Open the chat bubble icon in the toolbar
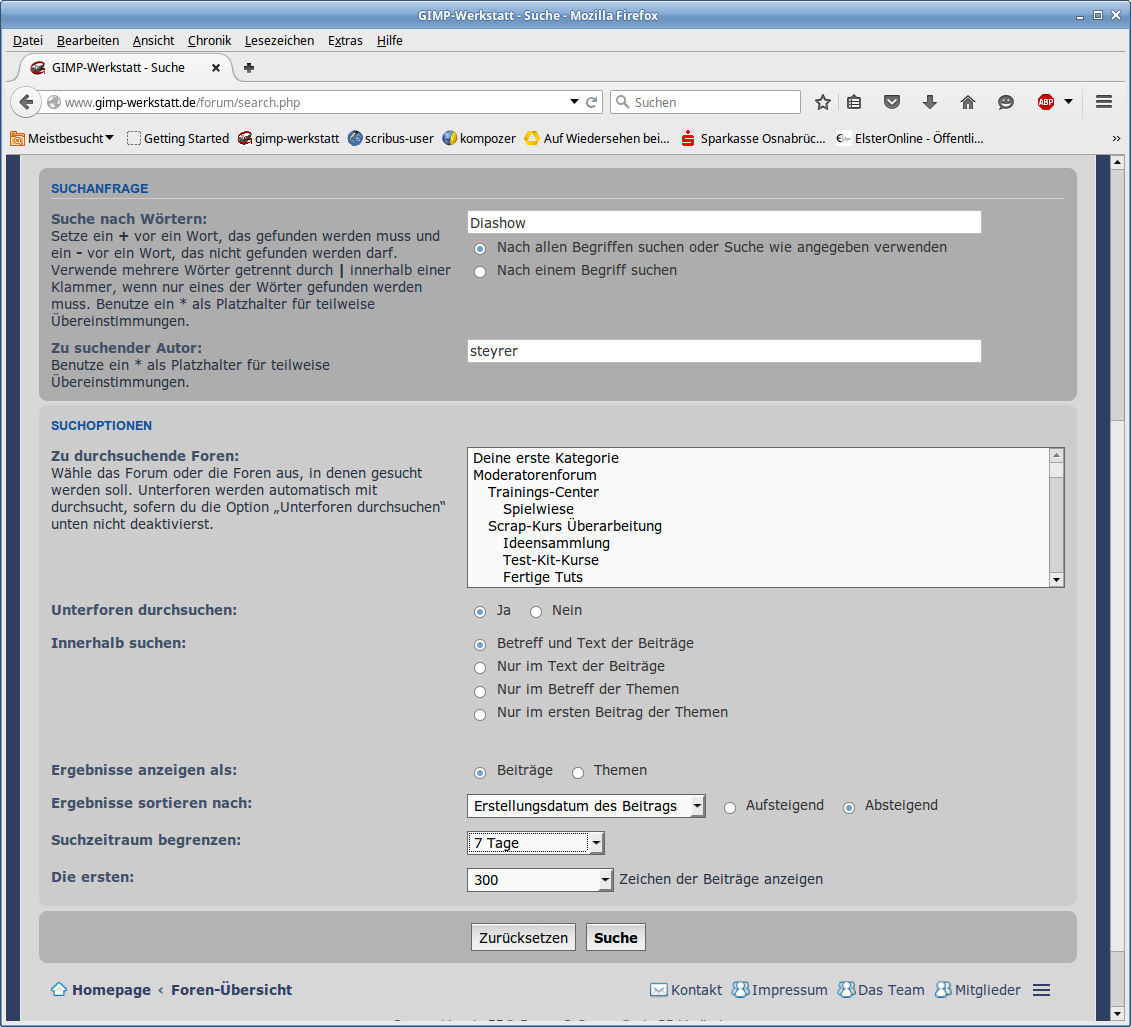The height and width of the screenshot is (1027, 1131). (x=1005, y=102)
